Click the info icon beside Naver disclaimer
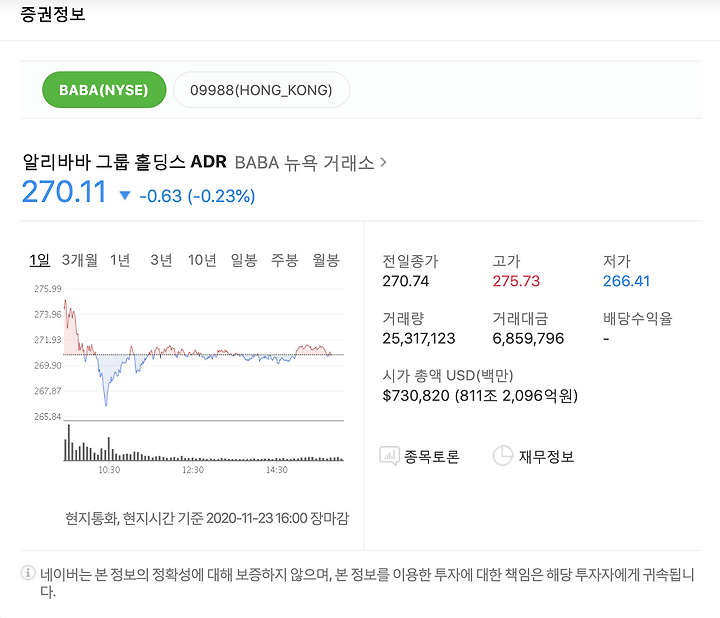Viewport: 720px width, 618px height. (x=28, y=573)
